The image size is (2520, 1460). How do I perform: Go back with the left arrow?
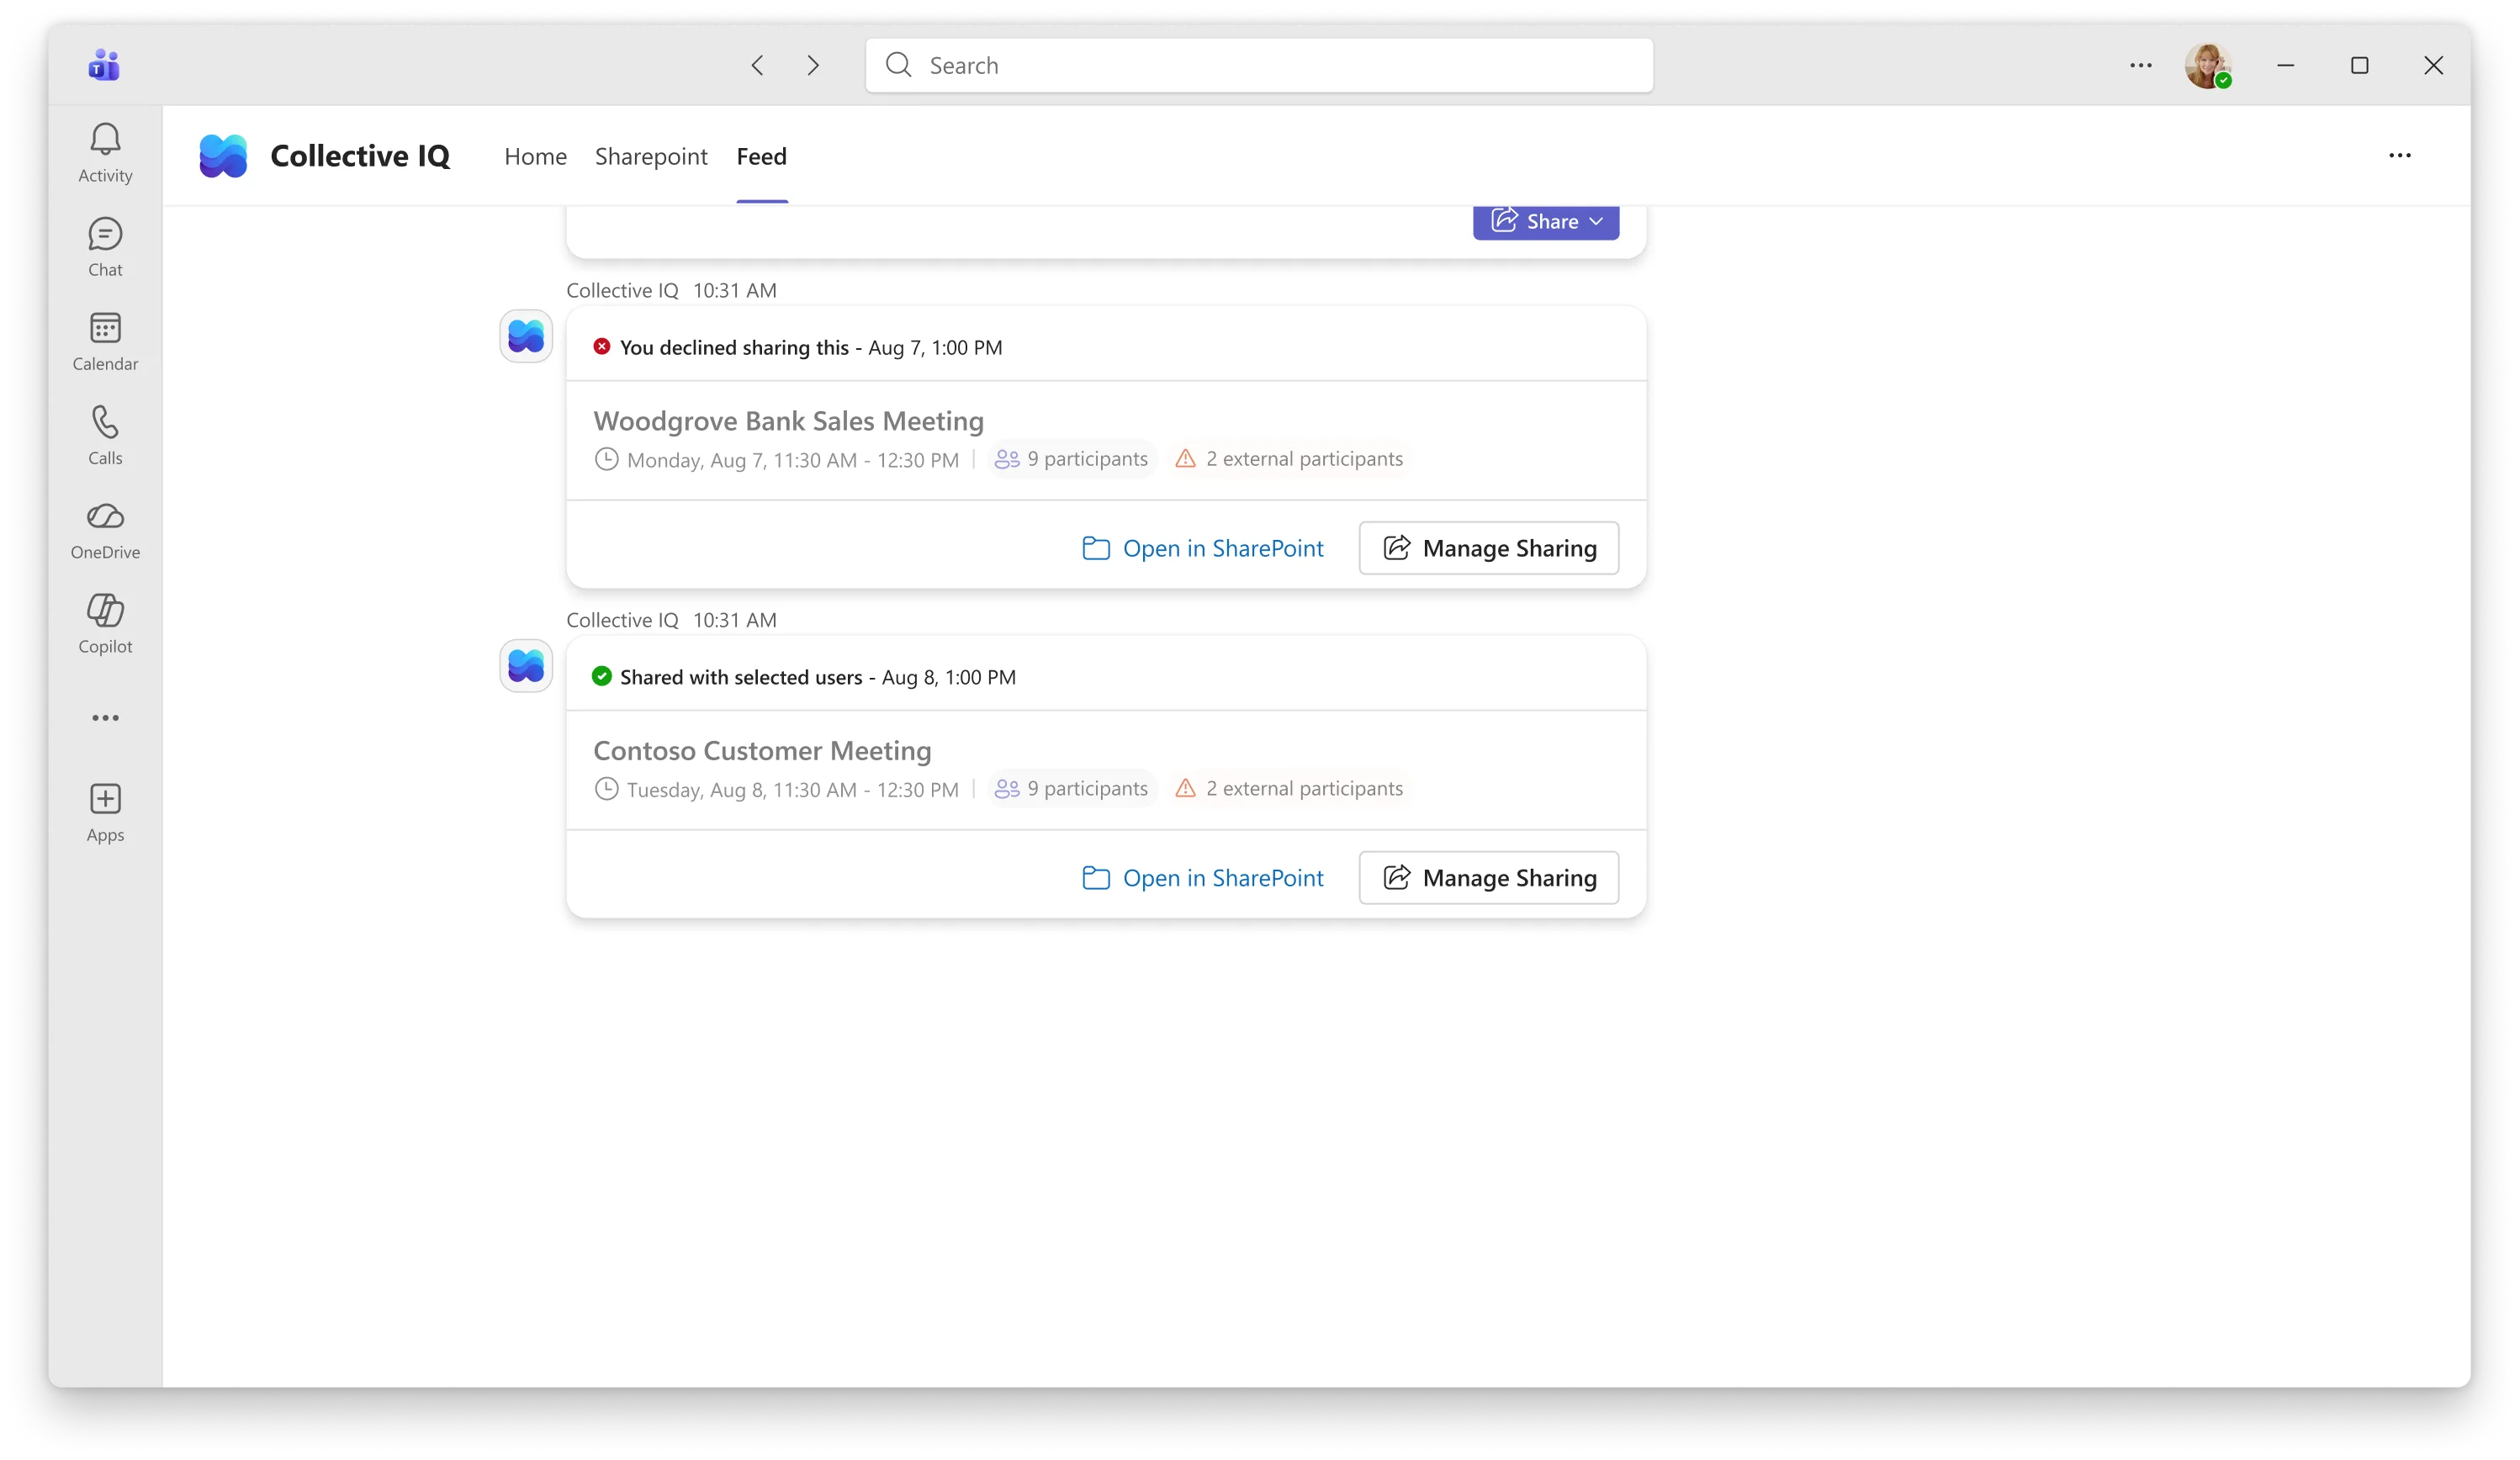(758, 65)
